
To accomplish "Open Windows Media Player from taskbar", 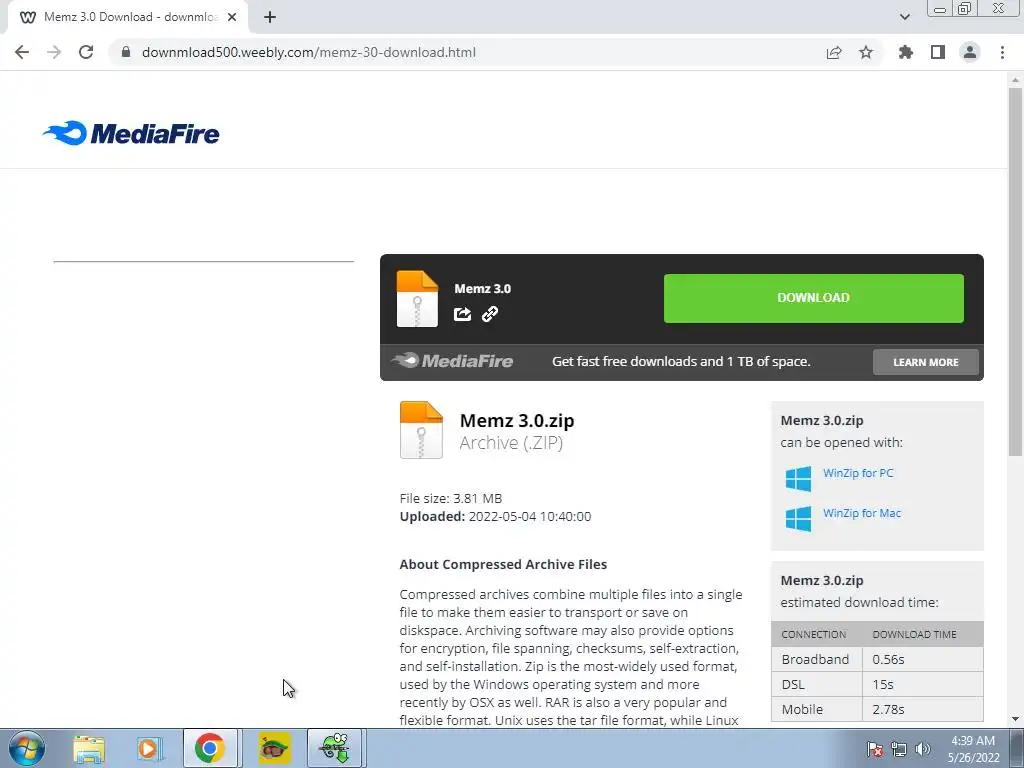I will [150, 749].
